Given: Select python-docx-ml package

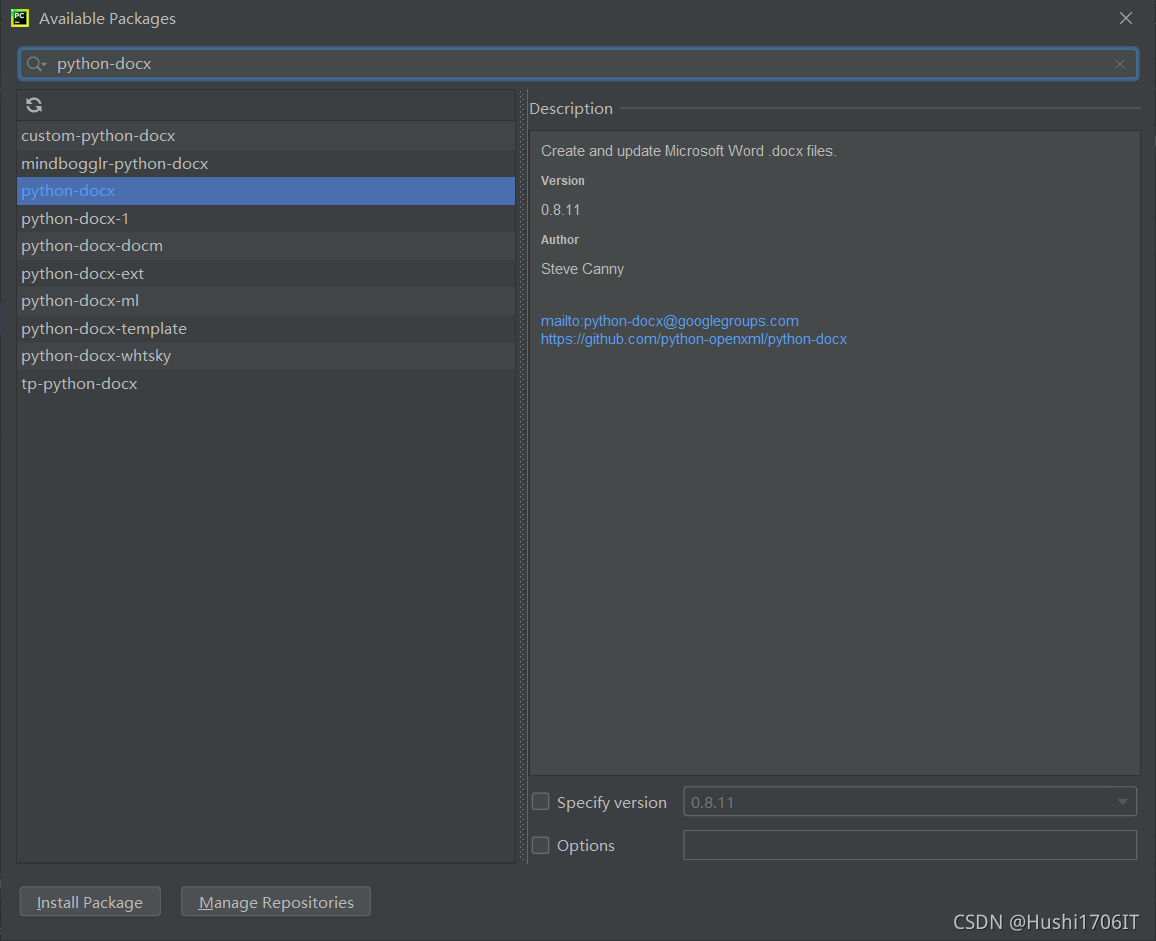Looking at the screenshot, I should pos(265,301).
